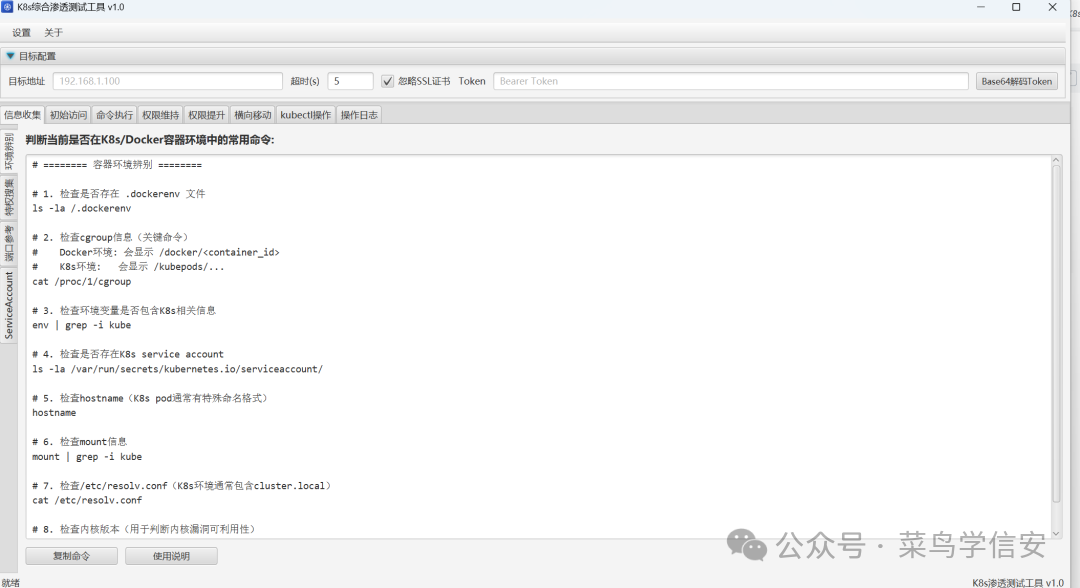Close the K8s tool window
The image size is (1080, 588).
click(x=1052, y=7)
